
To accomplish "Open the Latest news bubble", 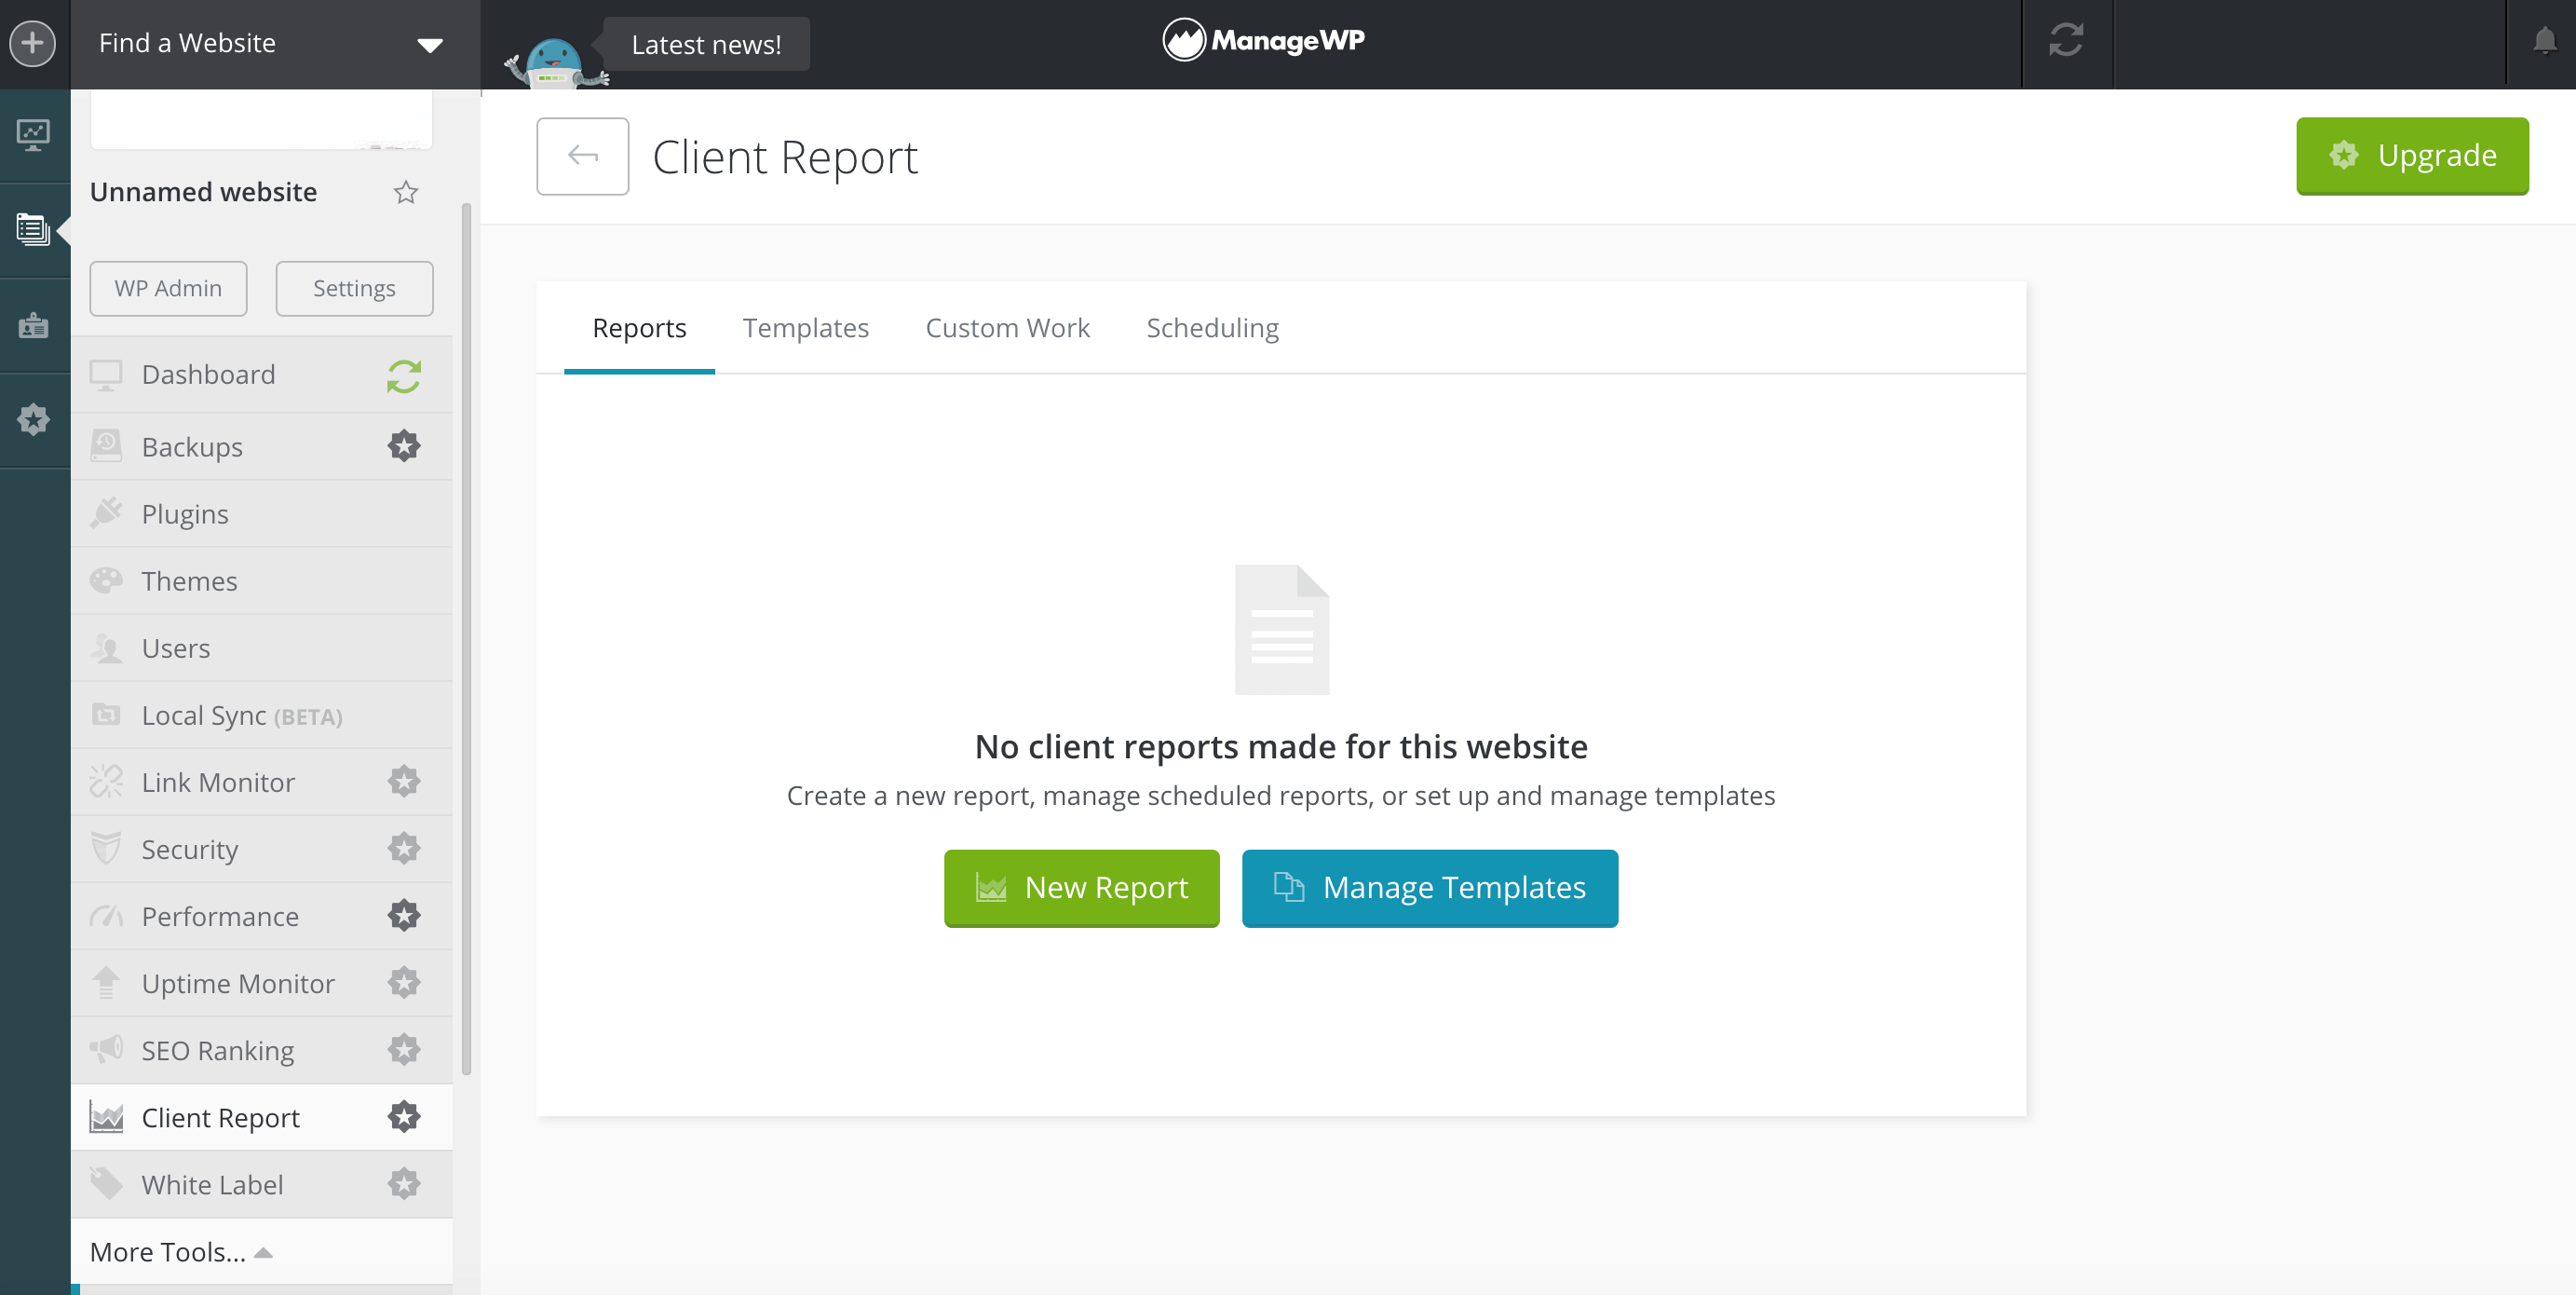I will (x=706, y=45).
